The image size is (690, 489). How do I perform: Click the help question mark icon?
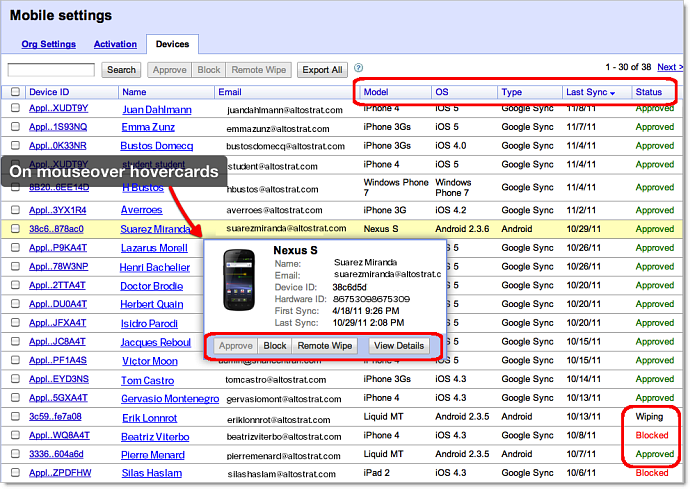tap(359, 68)
